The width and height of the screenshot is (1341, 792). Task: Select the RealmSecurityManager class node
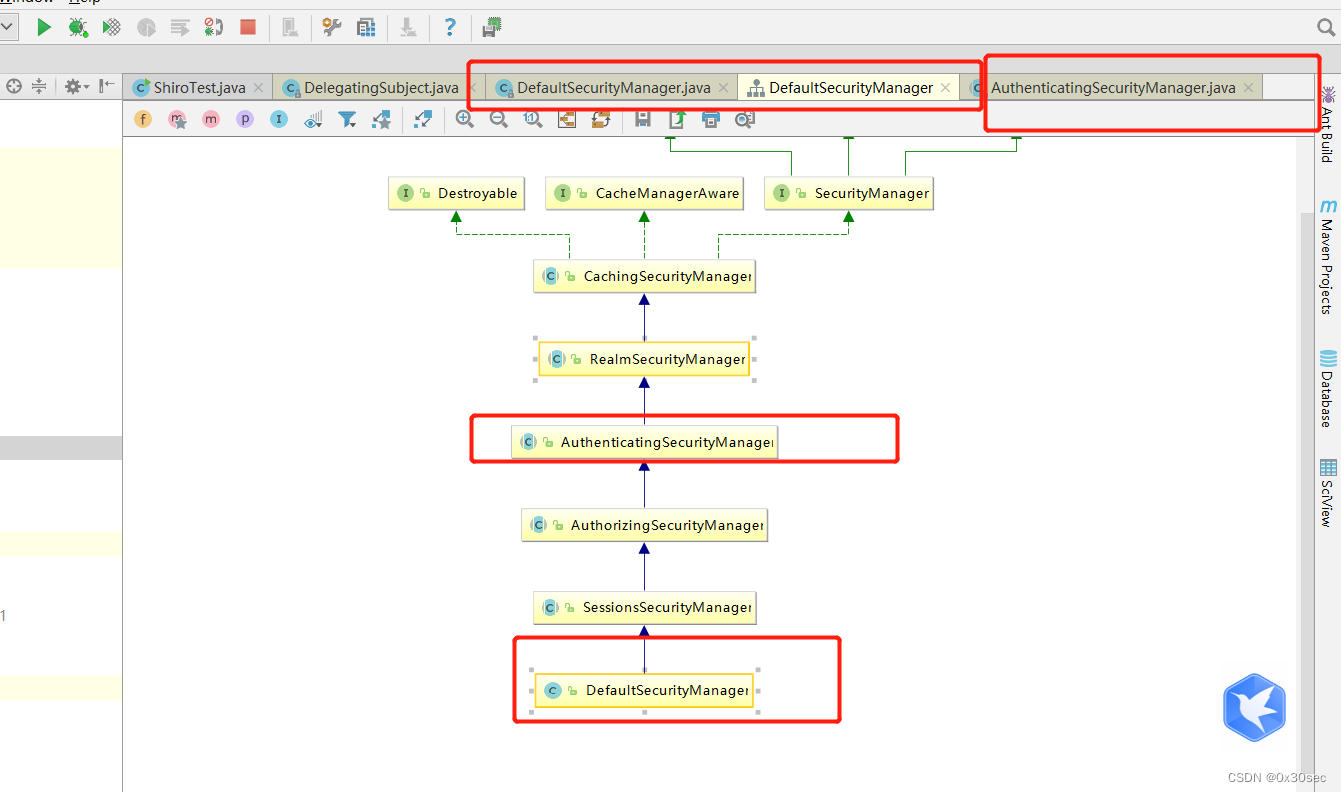coord(644,359)
